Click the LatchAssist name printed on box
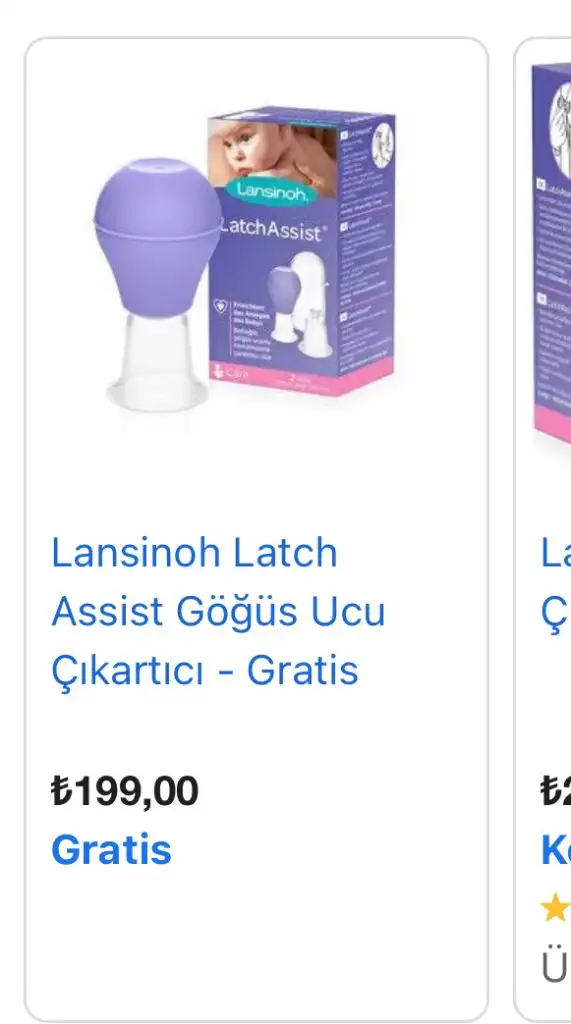This screenshot has width=571, height=1024. click(x=271, y=231)
